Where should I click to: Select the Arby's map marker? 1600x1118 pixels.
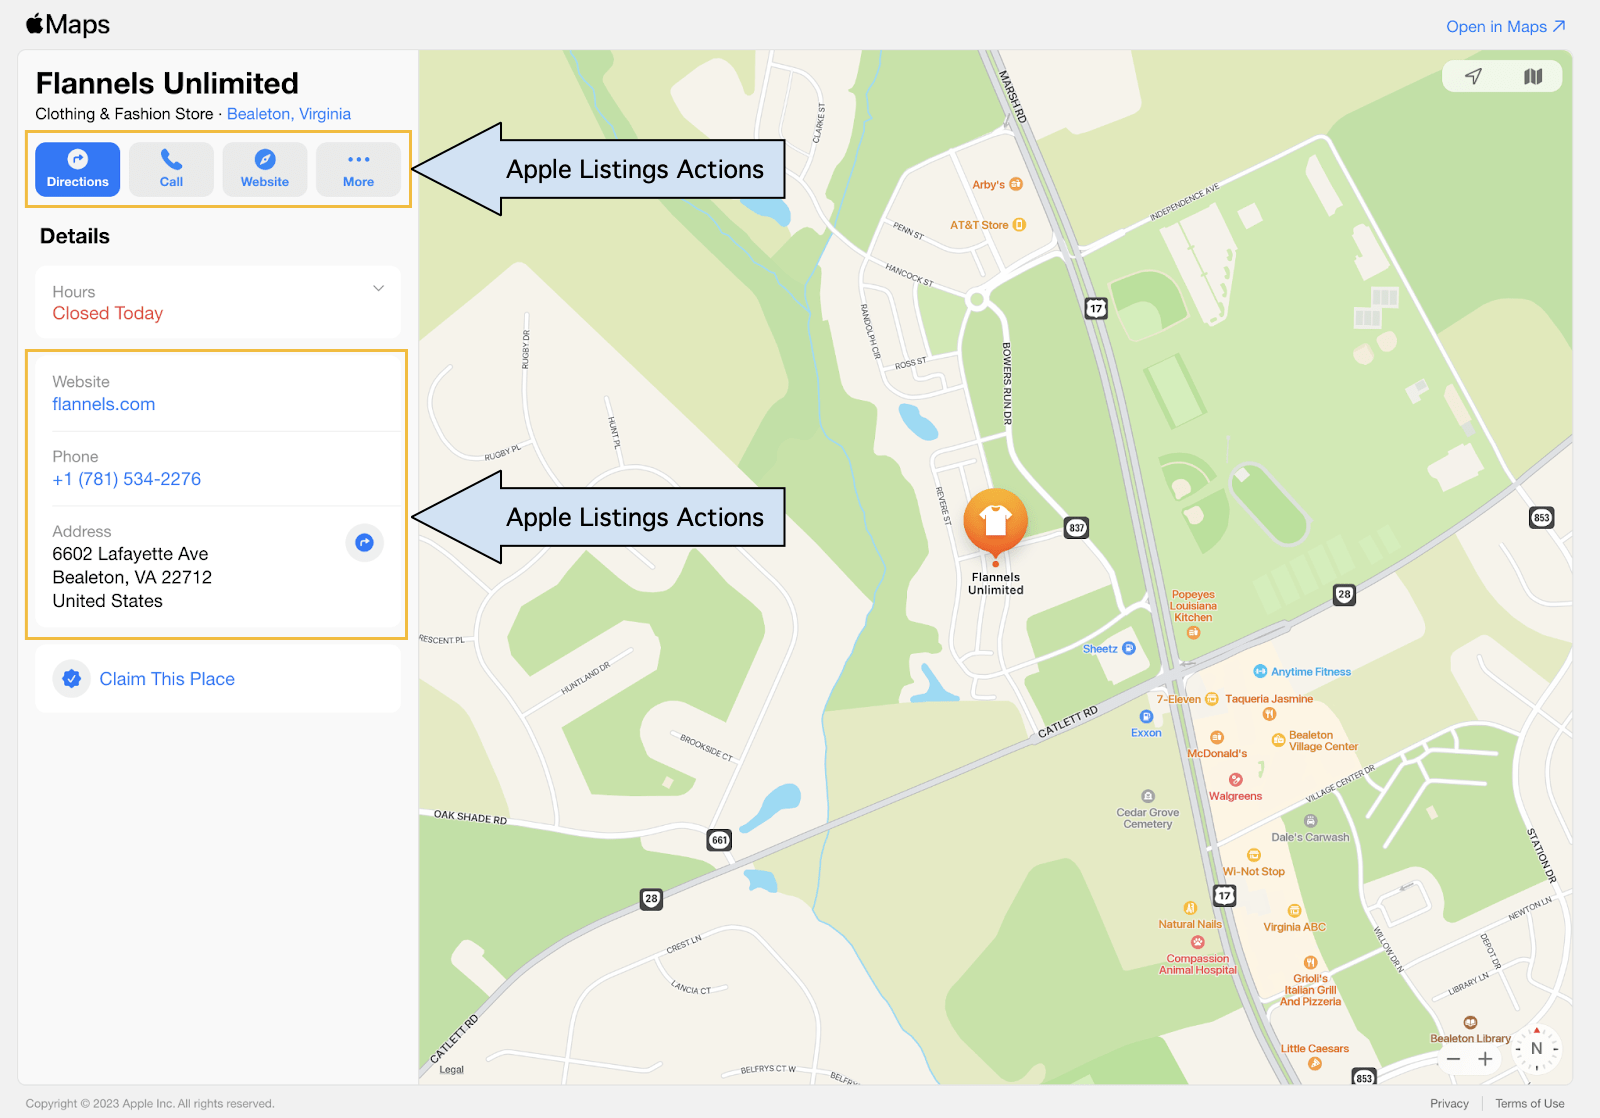point(1016,184)
